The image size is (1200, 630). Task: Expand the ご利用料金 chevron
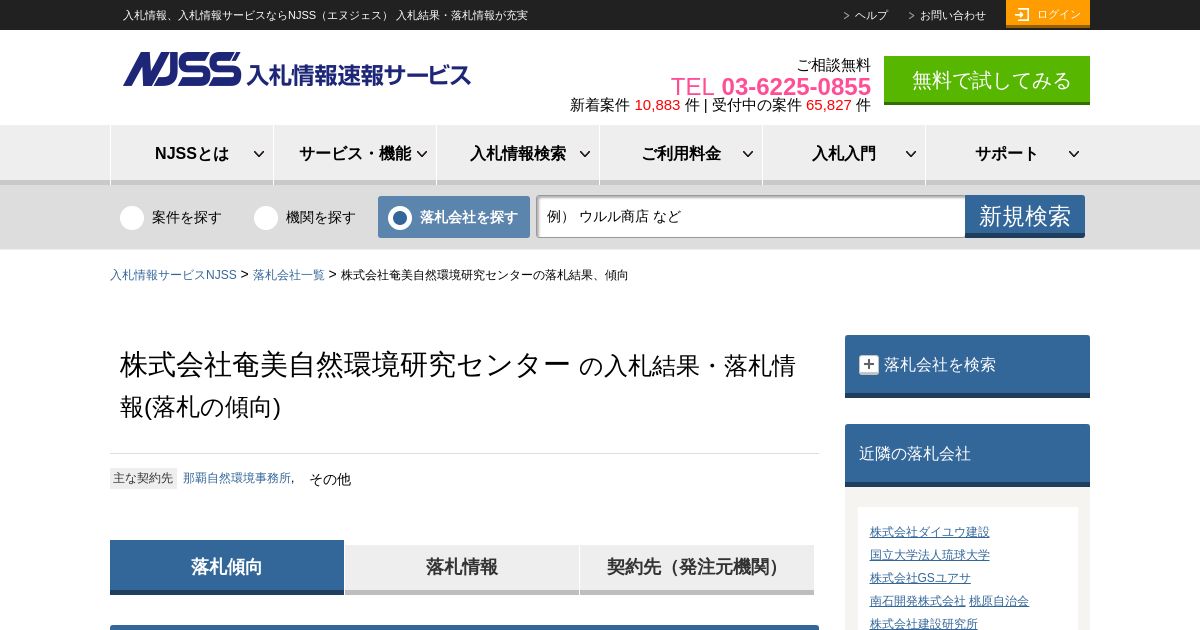tap(748, 154)
